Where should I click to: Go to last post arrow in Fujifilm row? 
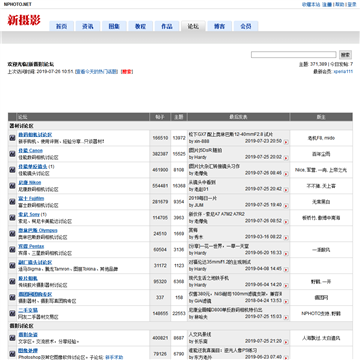coord(286,205)
